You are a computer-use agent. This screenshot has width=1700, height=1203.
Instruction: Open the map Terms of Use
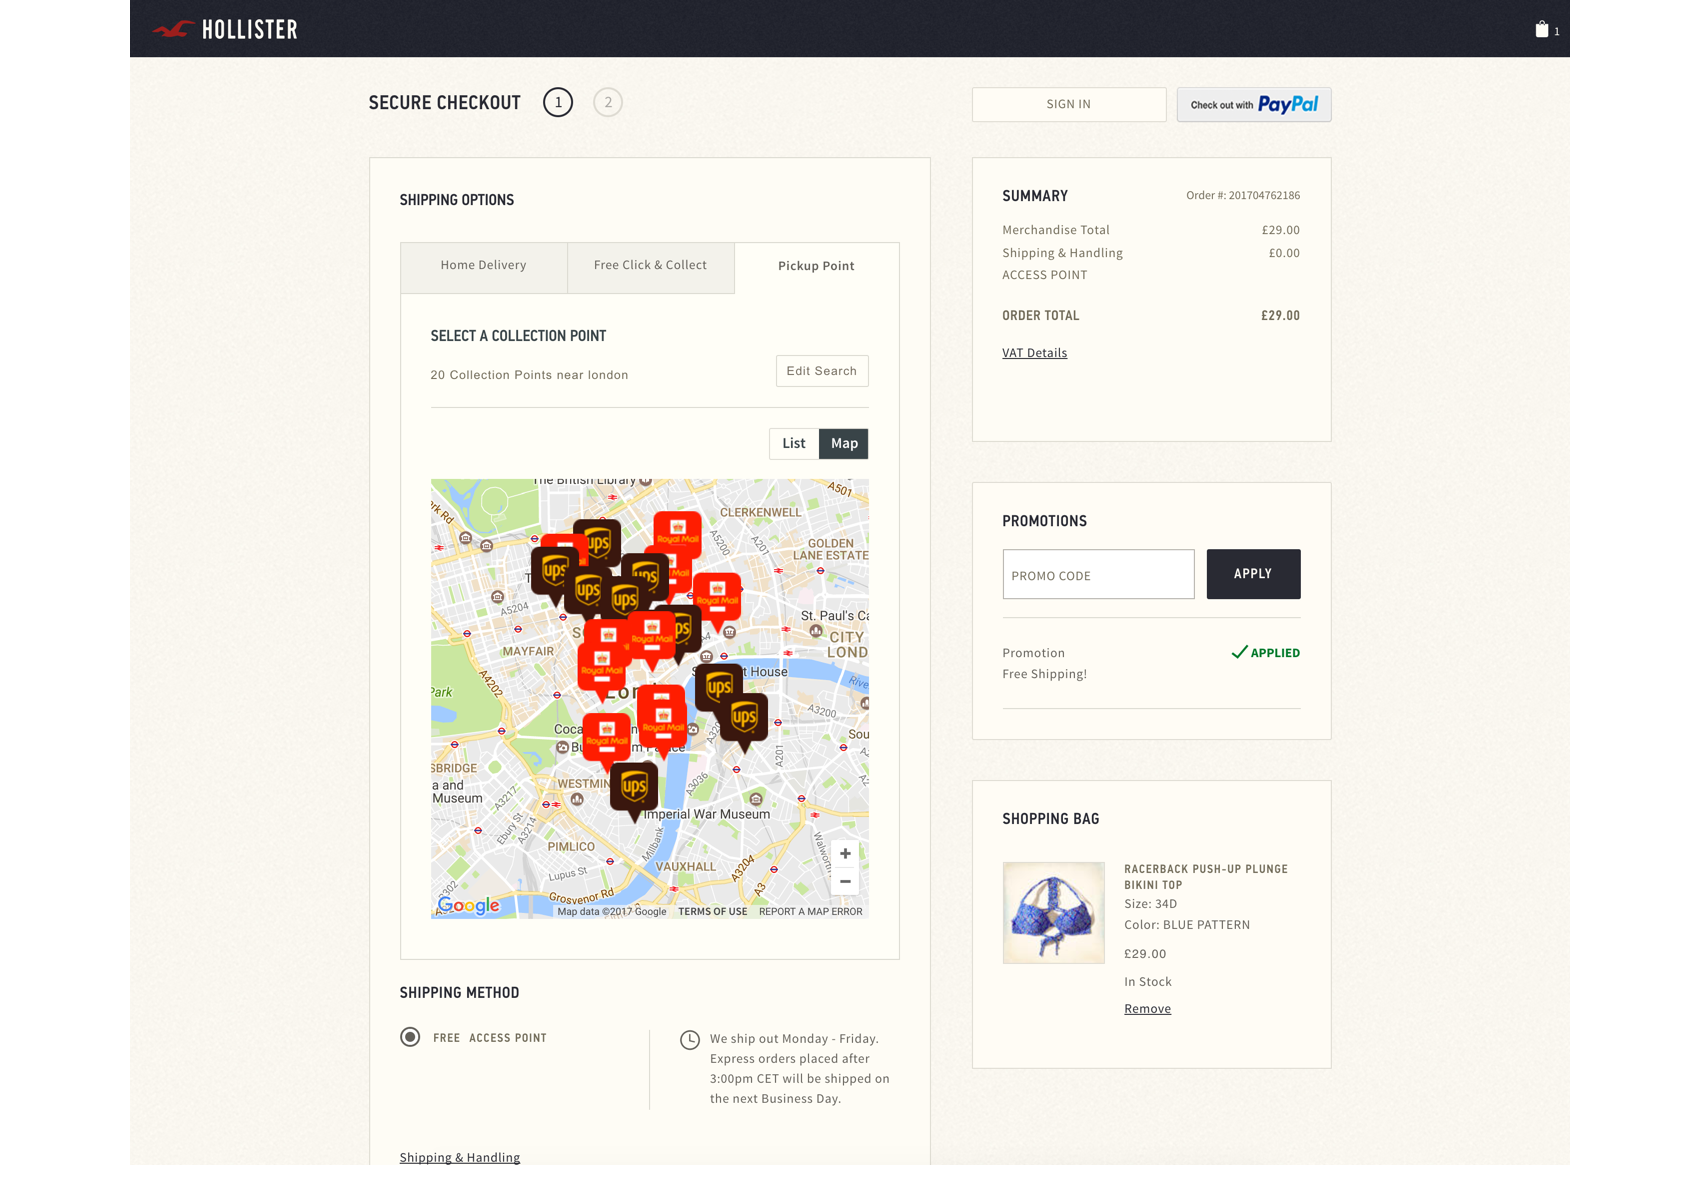click(713, 911)
